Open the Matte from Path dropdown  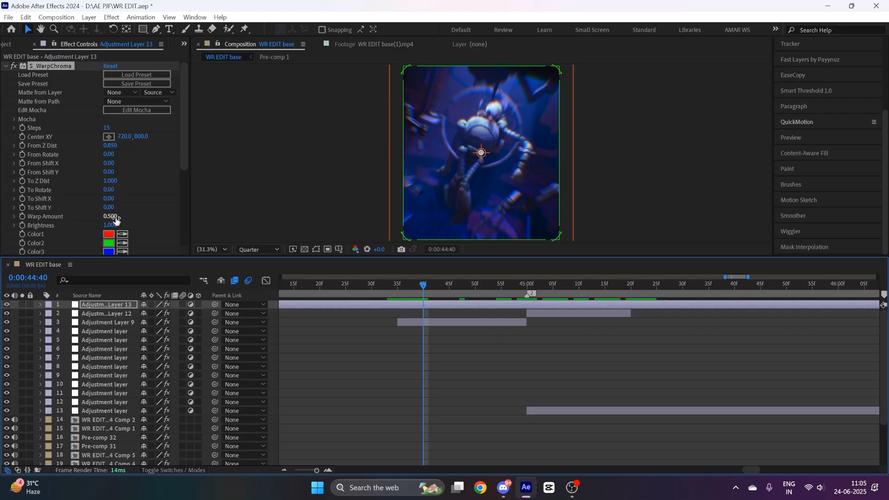pyautogui.click(x=137, y=101)
